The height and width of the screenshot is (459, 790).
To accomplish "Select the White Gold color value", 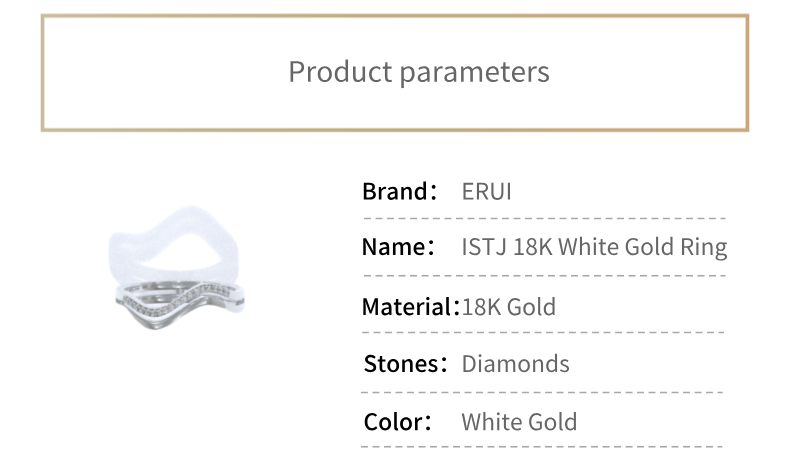I will tap(519, 422).
